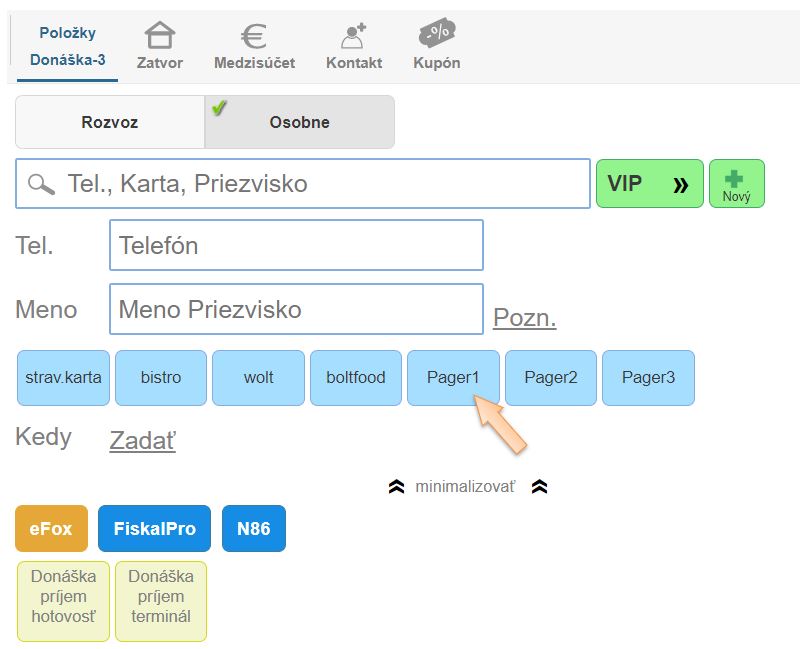Select the Pager1 tag button
Image resolution: width=800 pixels, height=649 pixels.
(x=453, y=377)
